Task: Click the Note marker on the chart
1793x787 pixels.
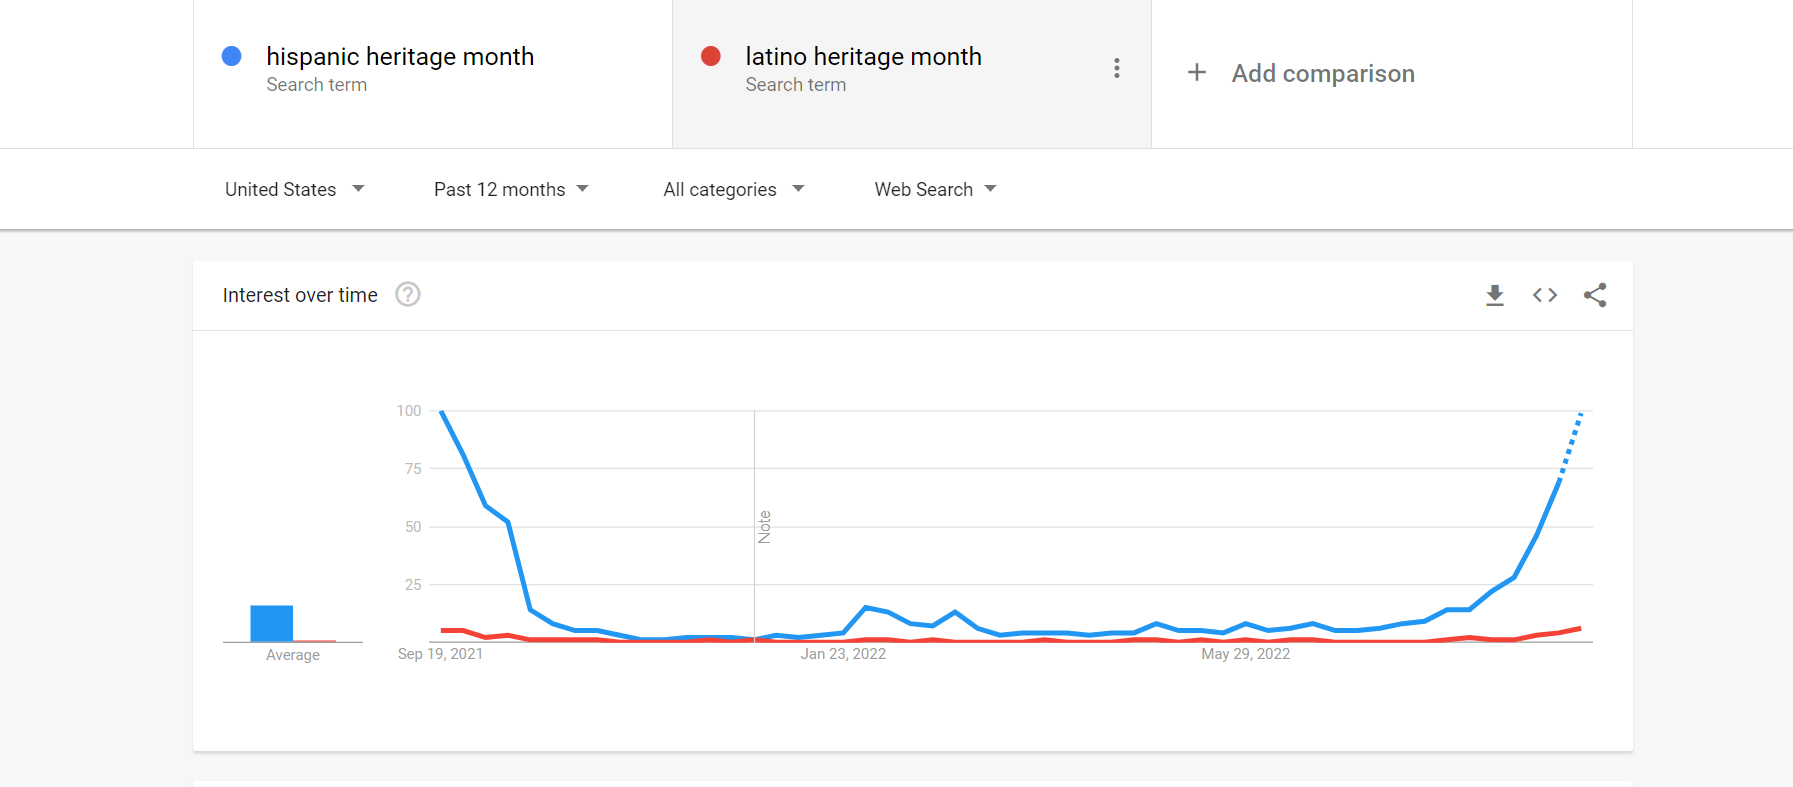Action: point(765,526)
